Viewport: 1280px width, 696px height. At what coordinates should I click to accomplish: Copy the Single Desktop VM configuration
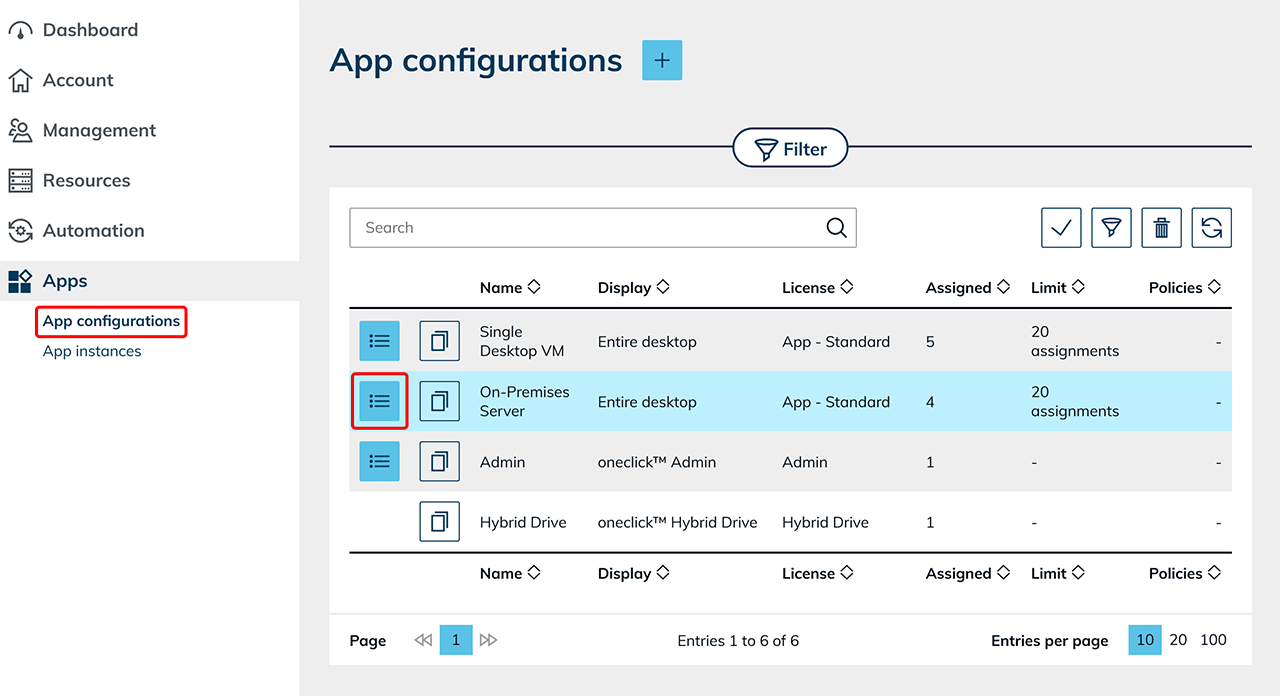click(x=439, y=341)
